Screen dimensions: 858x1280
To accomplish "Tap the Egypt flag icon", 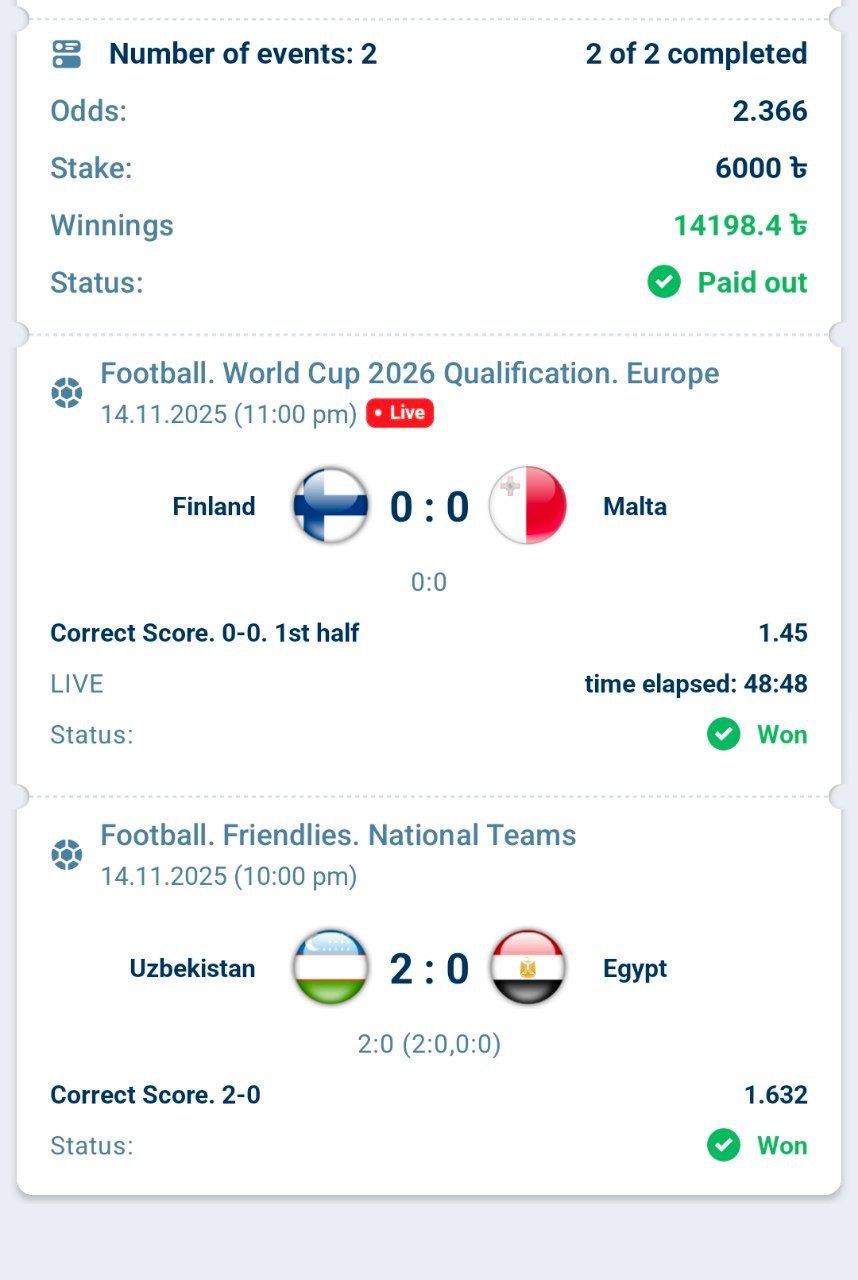I will [527, 968].
